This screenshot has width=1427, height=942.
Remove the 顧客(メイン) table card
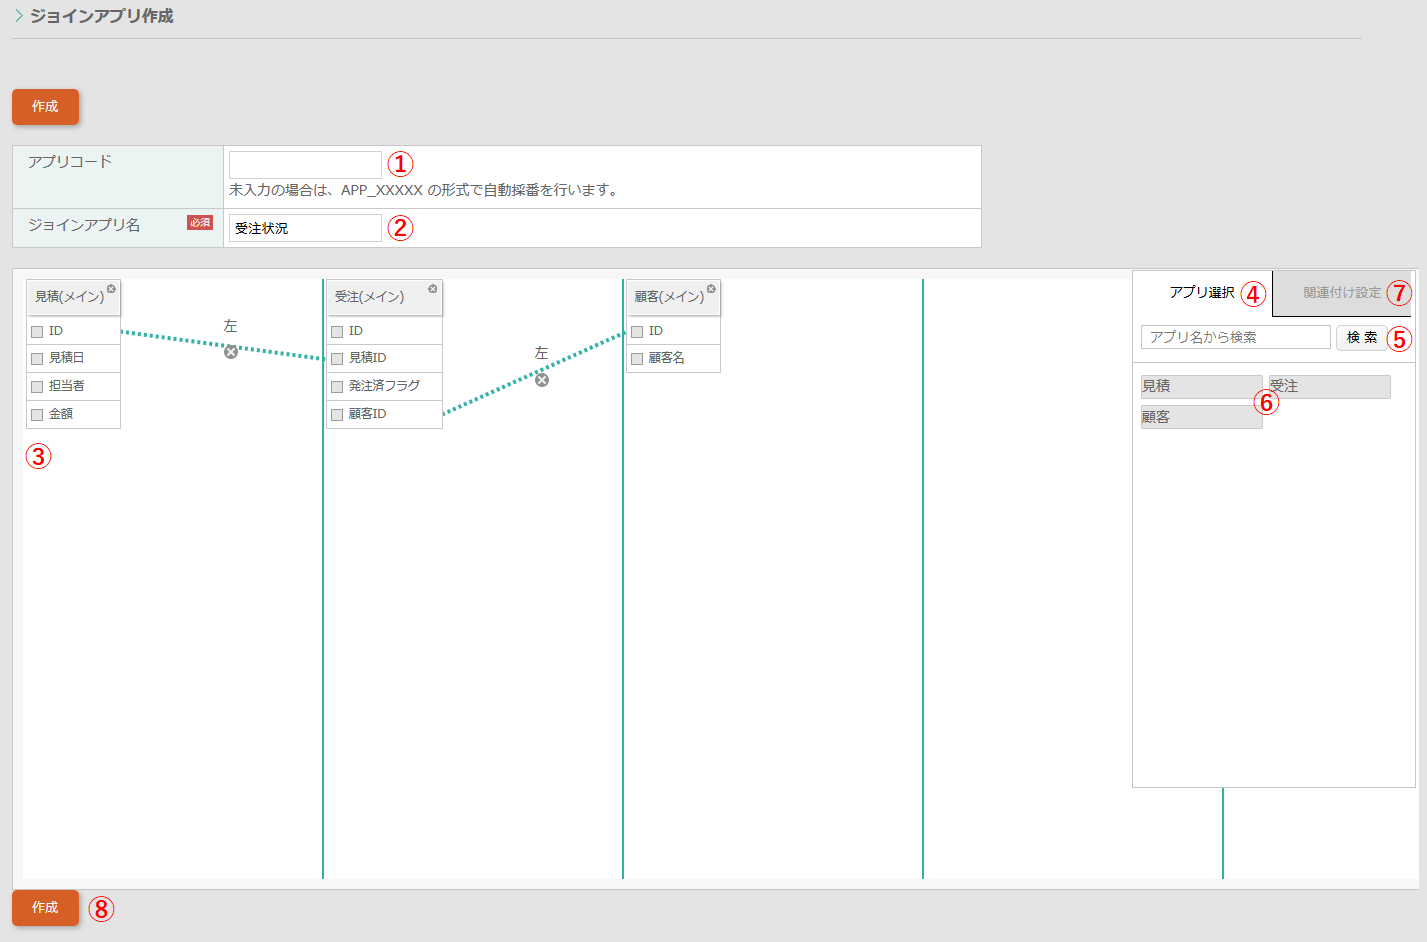click(x=711, y=289)
